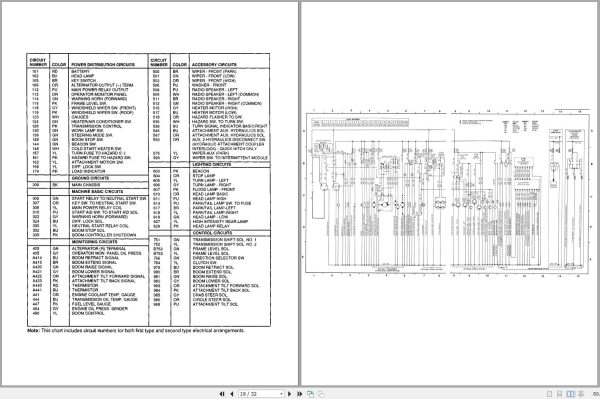Screen dimensions: 600x399
Task: Switch to single page layout
Action: (x=549, y=394)
